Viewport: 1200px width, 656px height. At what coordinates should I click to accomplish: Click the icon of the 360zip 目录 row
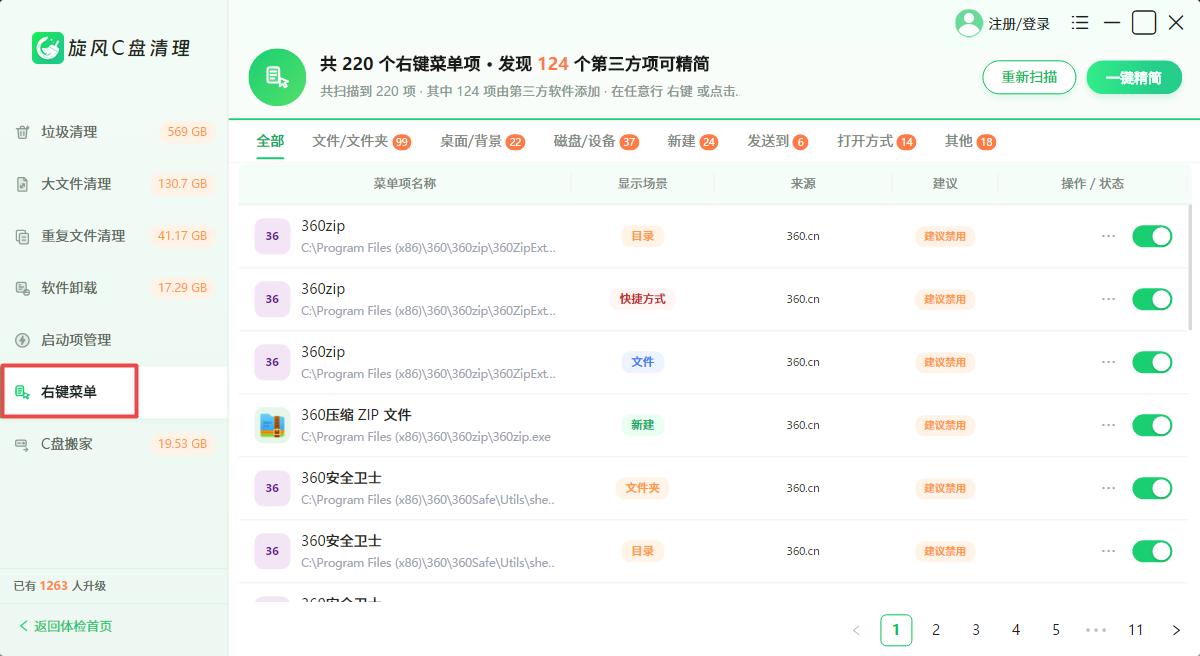tap(272, 236)
